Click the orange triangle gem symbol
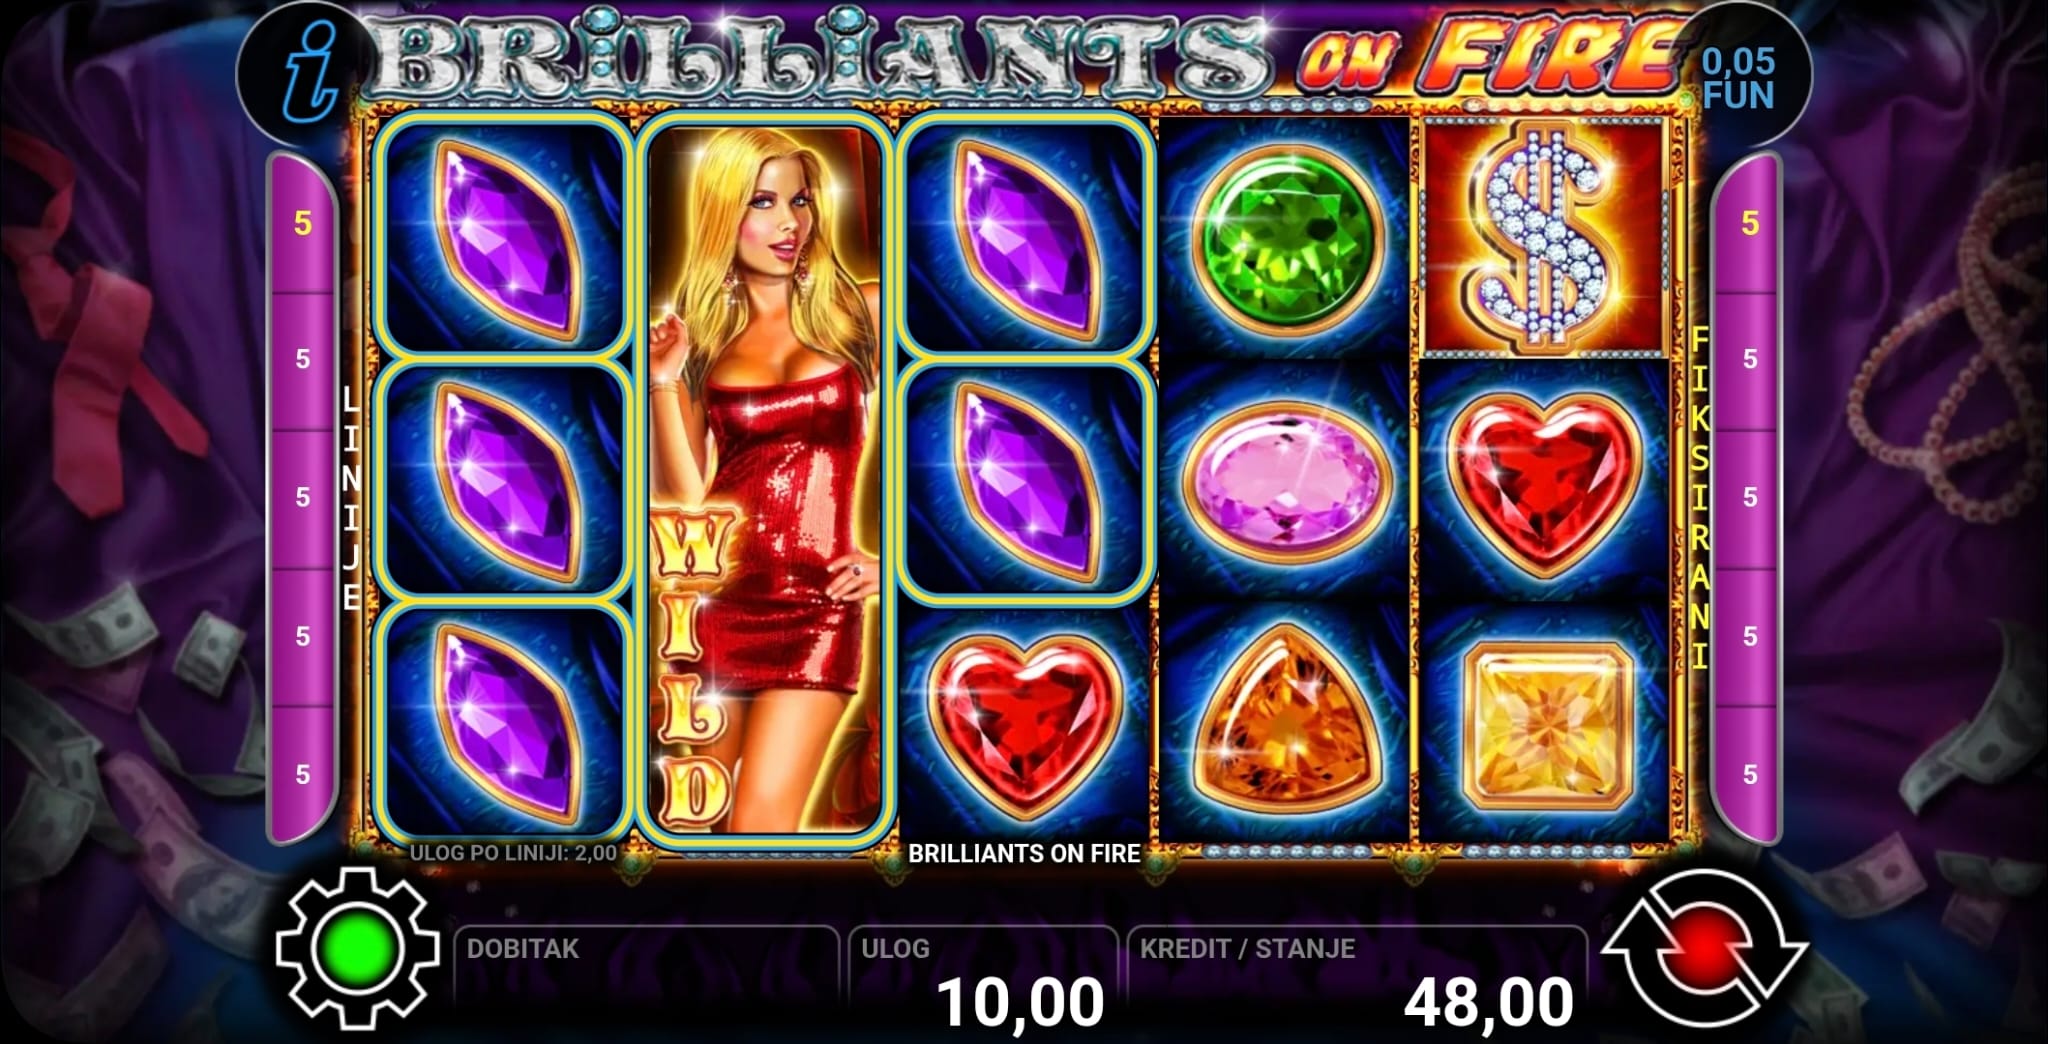2048x1044 pixels. tap(1284, 720)
